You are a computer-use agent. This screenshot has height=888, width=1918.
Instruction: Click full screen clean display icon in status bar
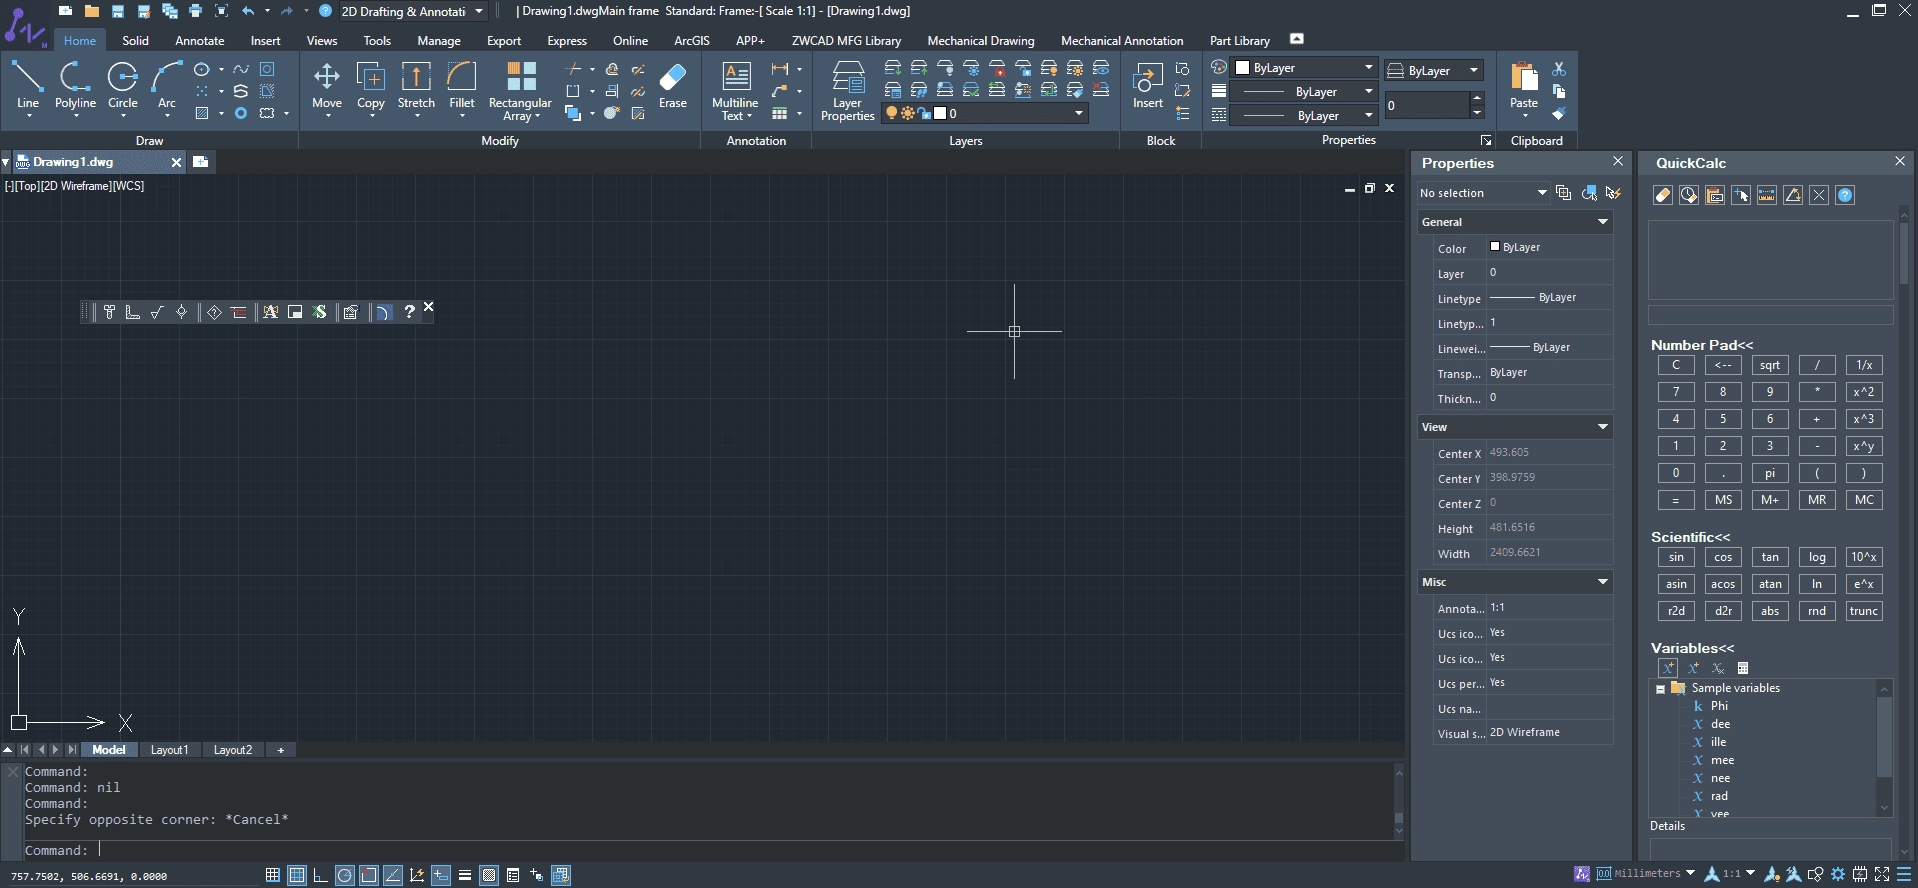click(1882, 874)
